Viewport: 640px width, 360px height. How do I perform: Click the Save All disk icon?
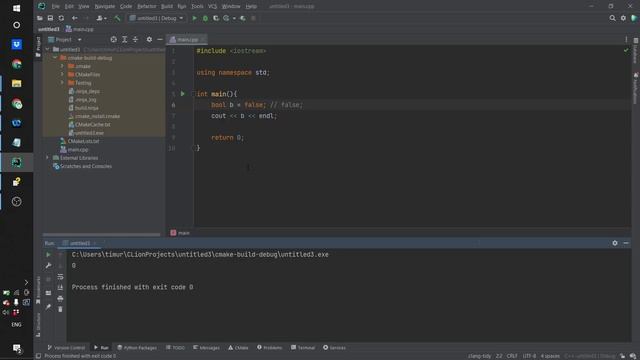[x=50, y=18]
